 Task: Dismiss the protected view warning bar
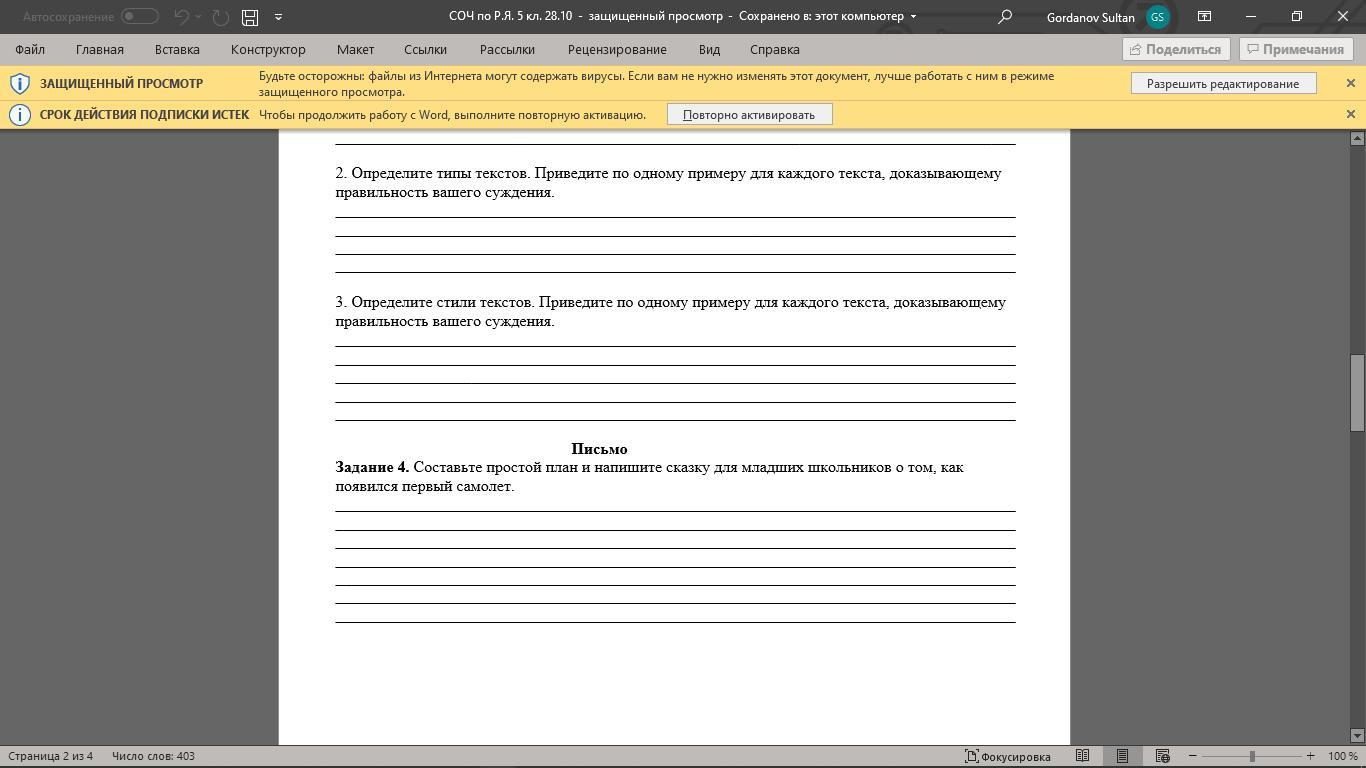point(1350,83)
